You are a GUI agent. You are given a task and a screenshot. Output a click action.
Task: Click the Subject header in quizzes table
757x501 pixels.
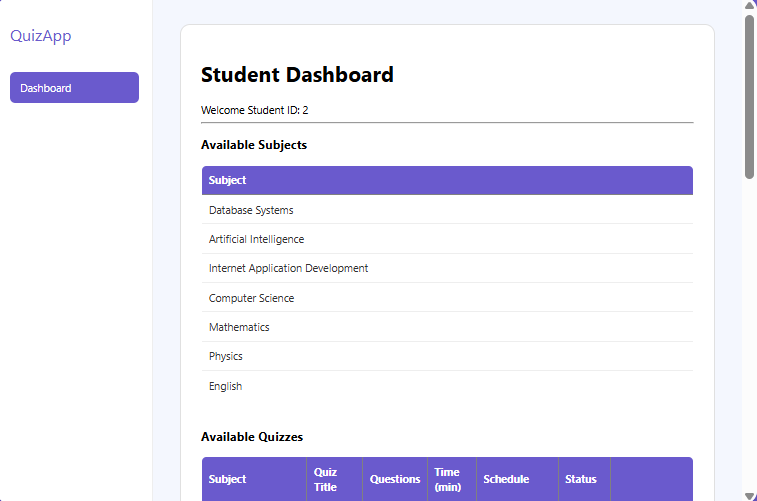pyautogui.click(x=254, y=479)
